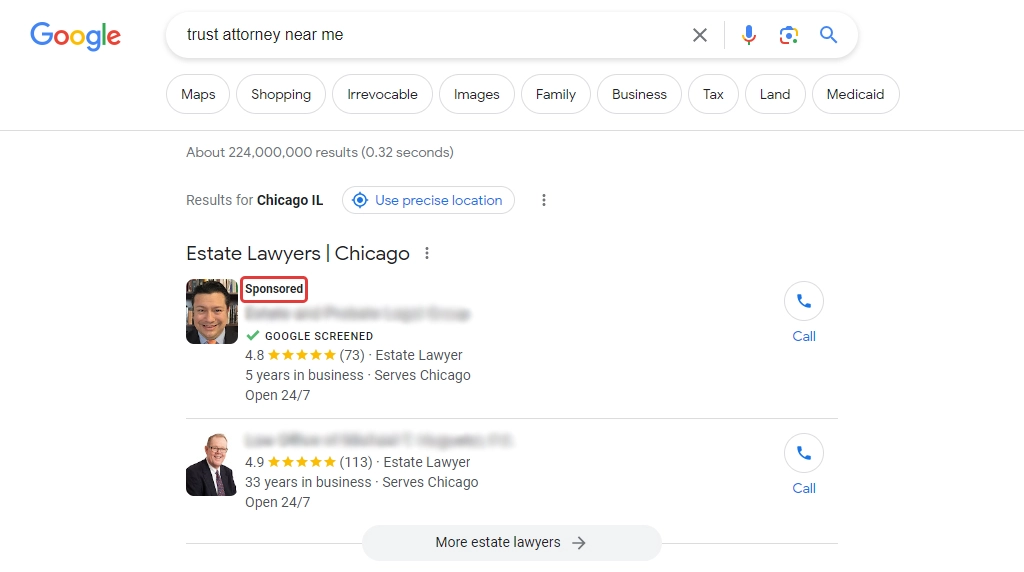This screenshot has width=1024, height=572.
Task: Select the Maps filter chip
Action: [x=198, y=94]
